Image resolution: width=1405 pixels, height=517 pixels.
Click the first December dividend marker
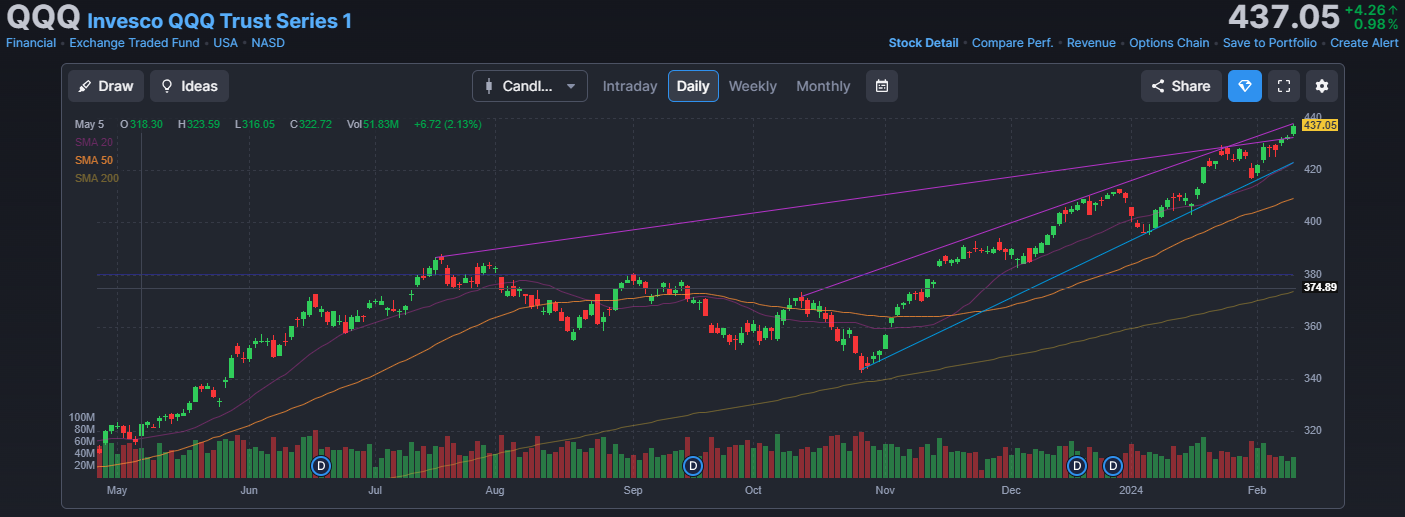(1076, 465)
